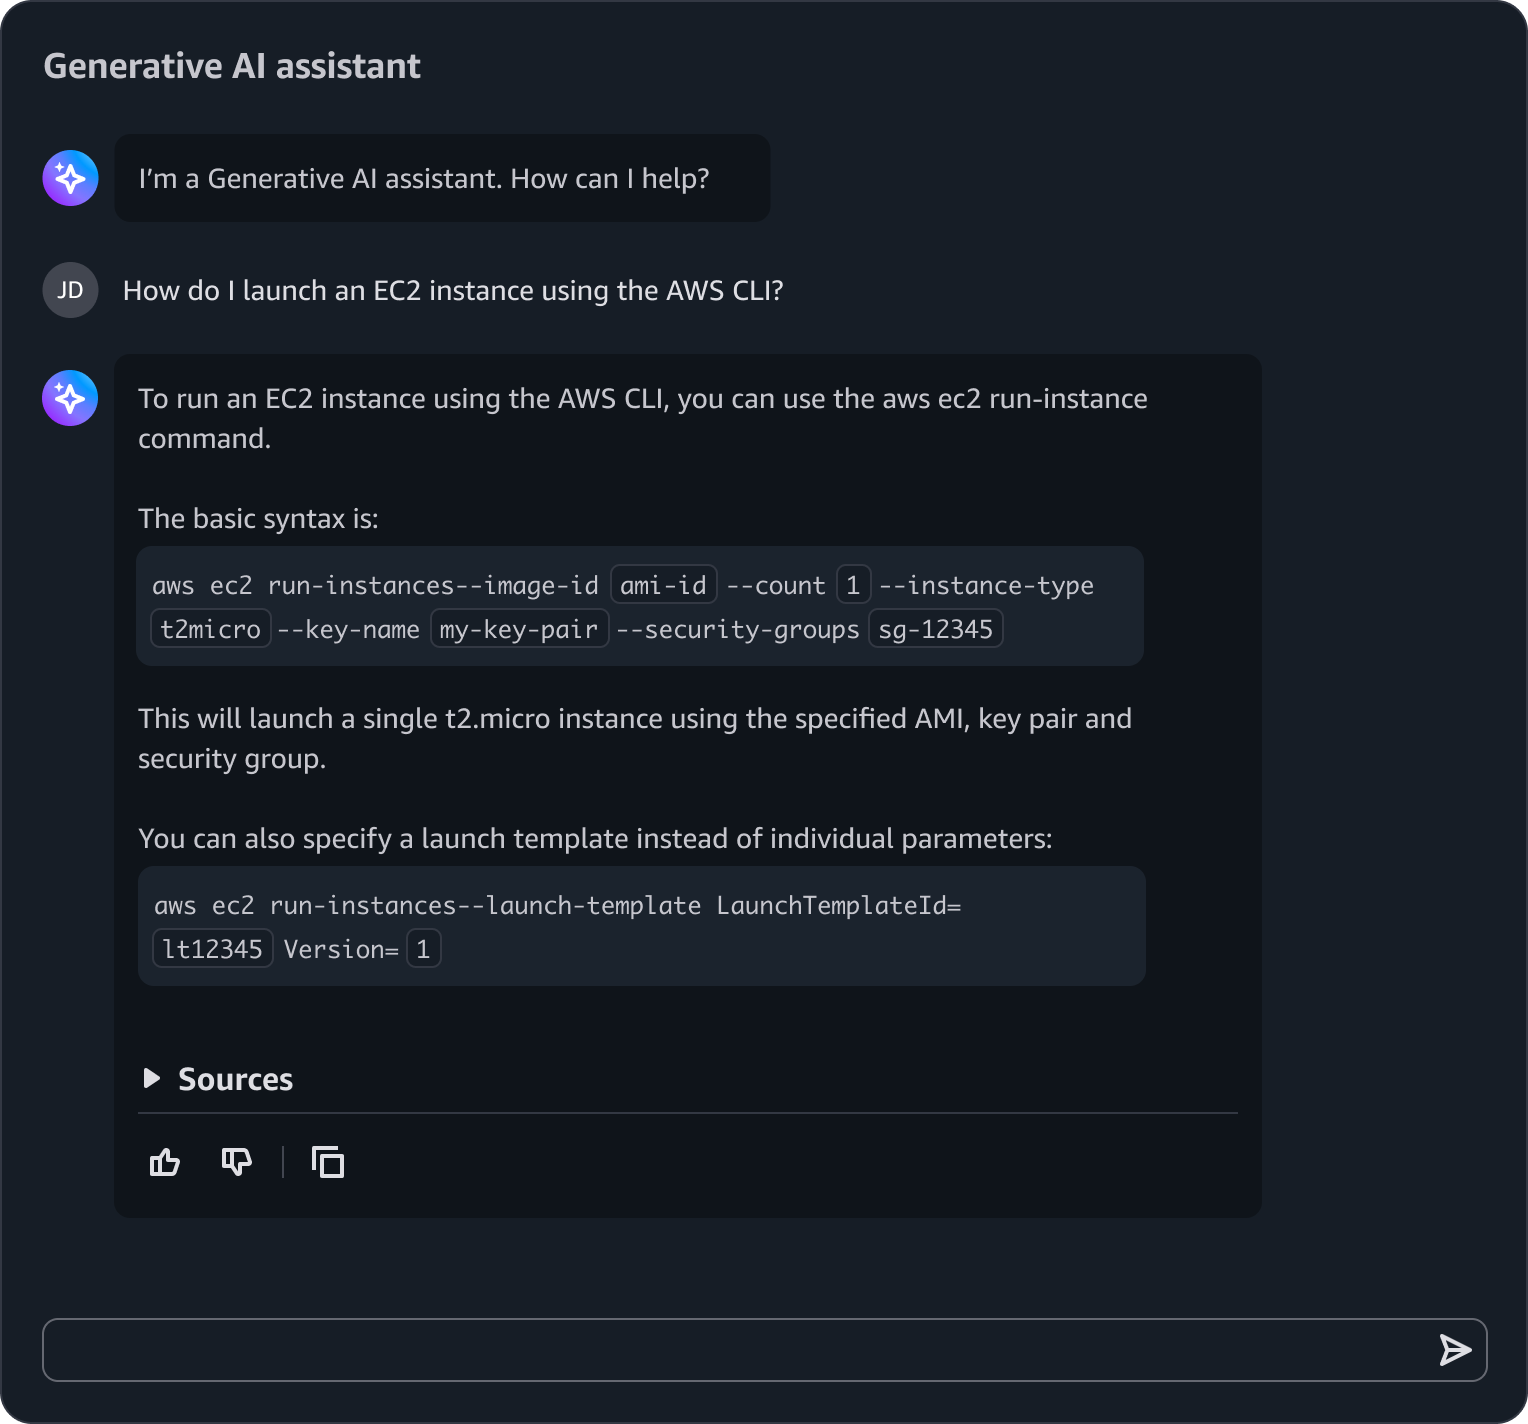Click the lt12345 launch template token
The height and width of the screenshot is (1424, 1528).
coord(213,949)
